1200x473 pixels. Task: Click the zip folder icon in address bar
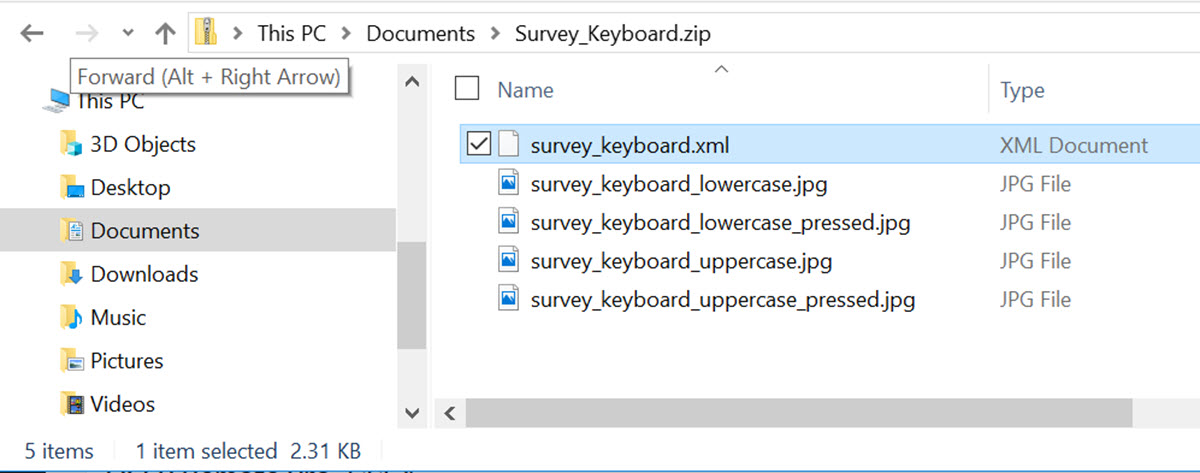(x=206, y=33)
